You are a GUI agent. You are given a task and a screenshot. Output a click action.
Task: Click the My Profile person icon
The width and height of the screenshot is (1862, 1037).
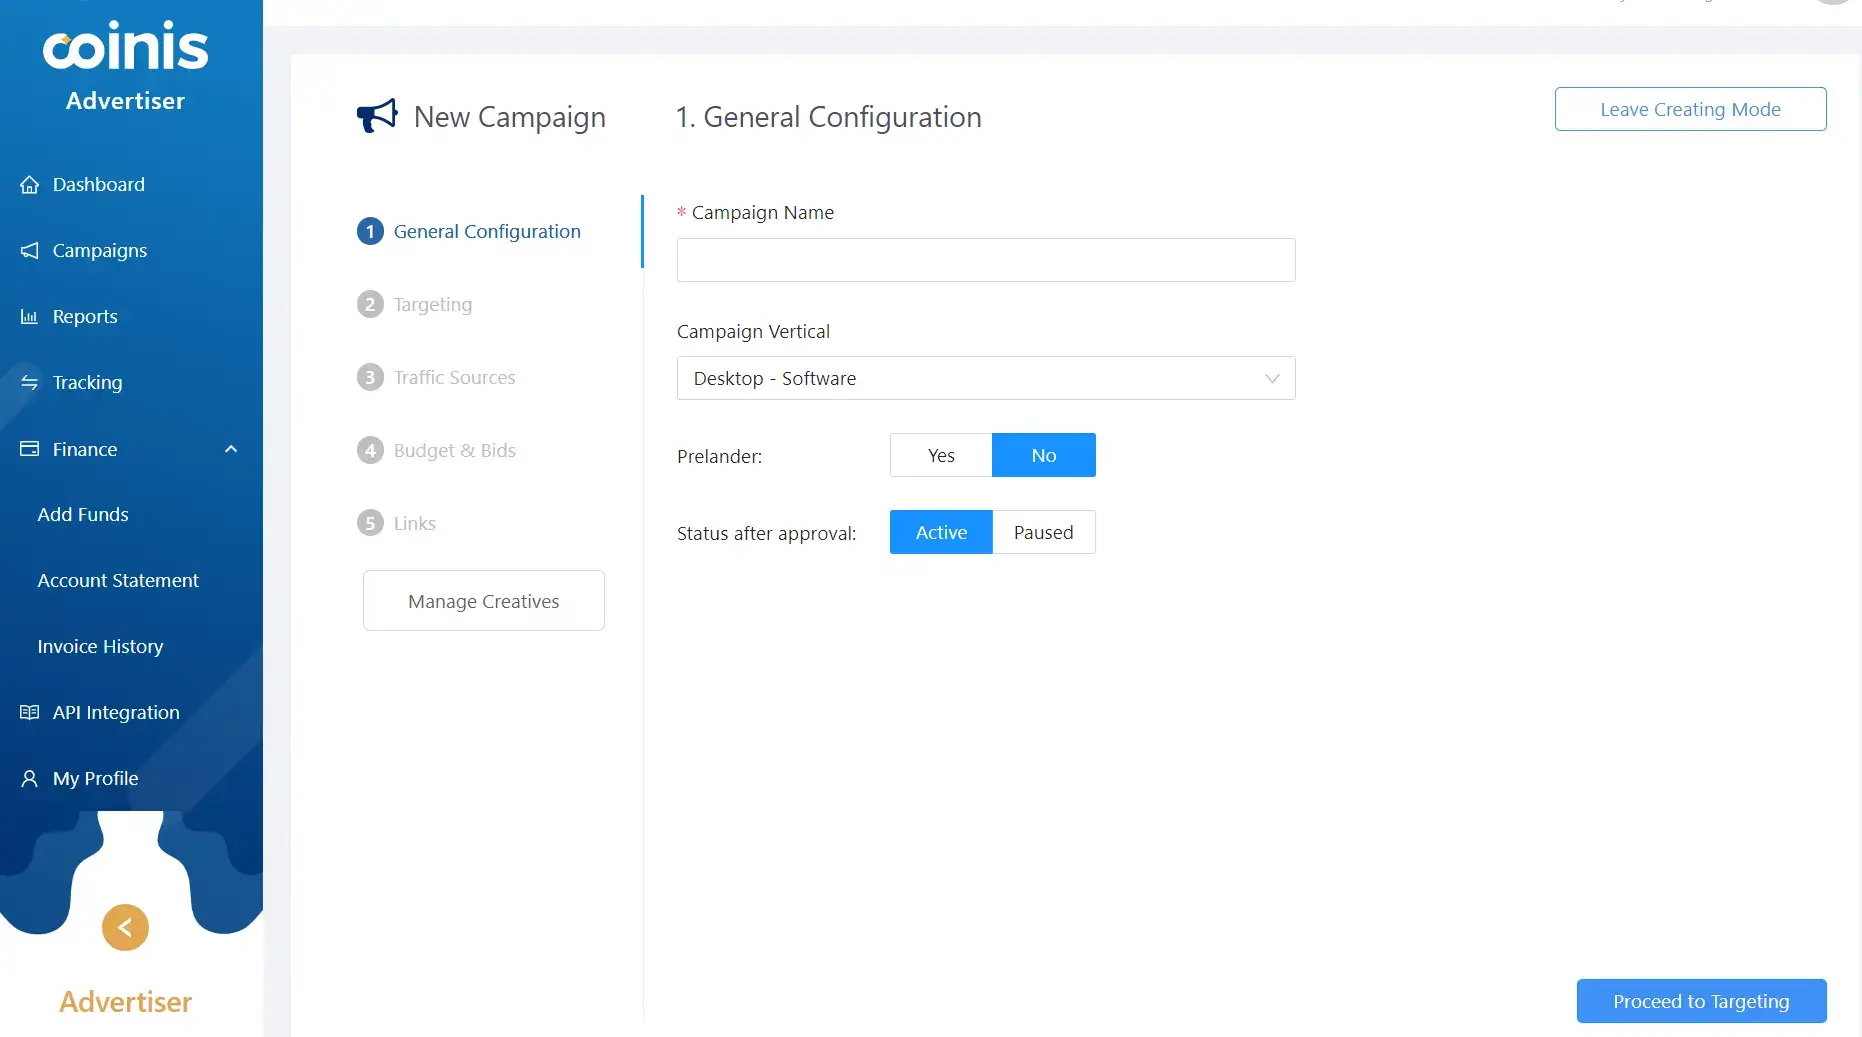(x=30, y=779)
